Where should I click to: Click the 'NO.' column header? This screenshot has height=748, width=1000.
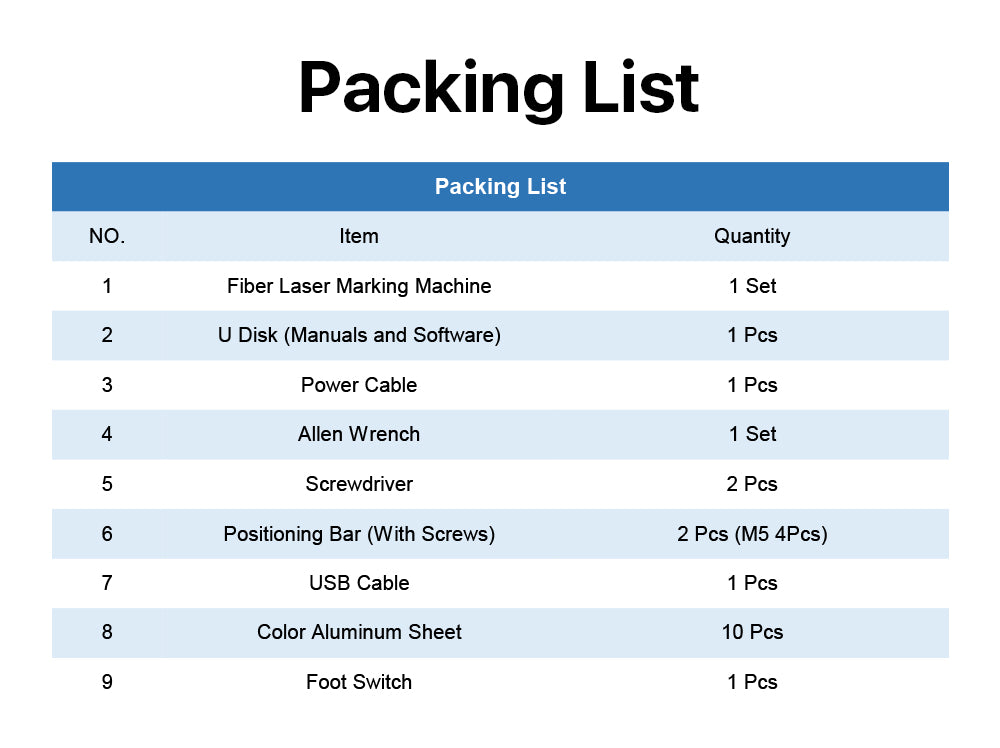[107, 236]
